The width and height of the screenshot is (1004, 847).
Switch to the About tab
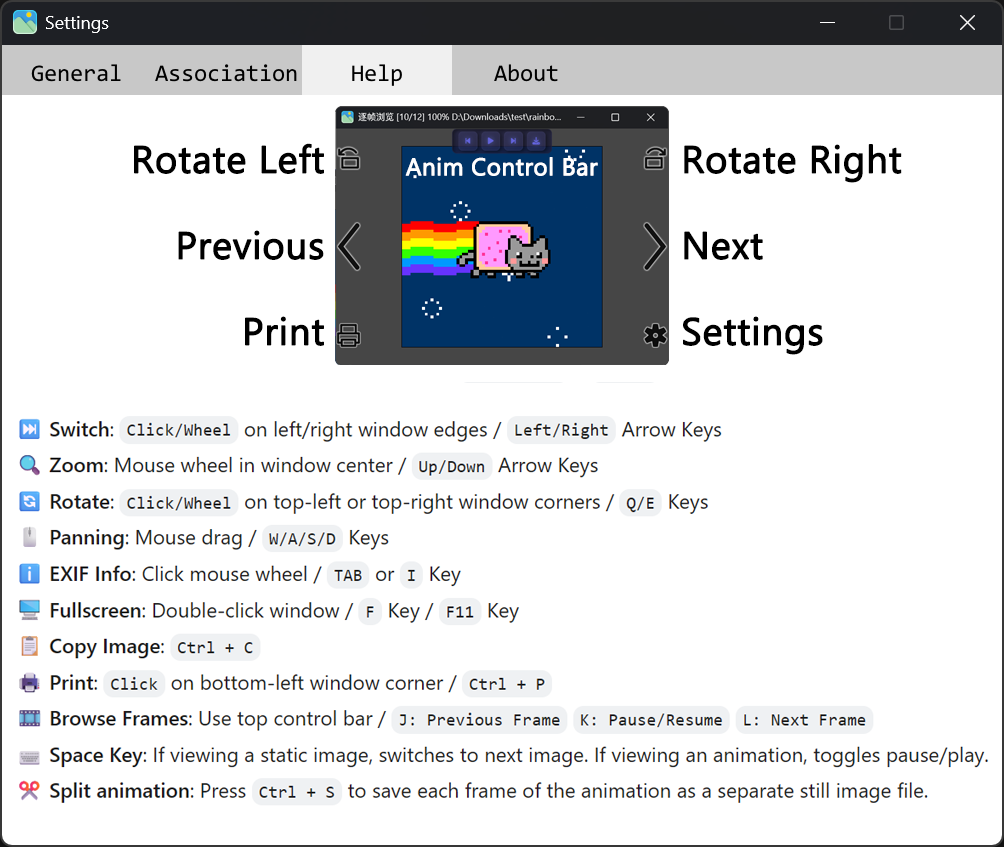pos(526,72)
